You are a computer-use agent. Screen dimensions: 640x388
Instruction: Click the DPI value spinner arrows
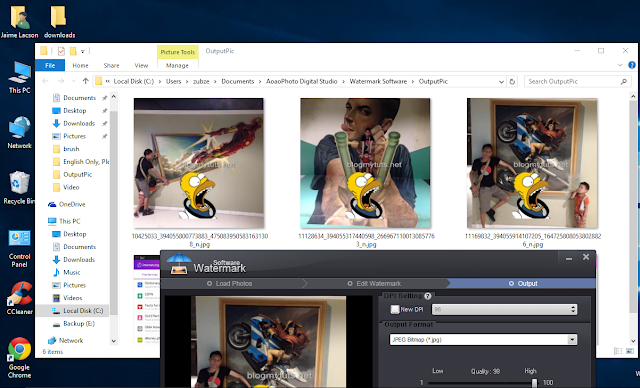pyautogui.click(x=573, y=309)
